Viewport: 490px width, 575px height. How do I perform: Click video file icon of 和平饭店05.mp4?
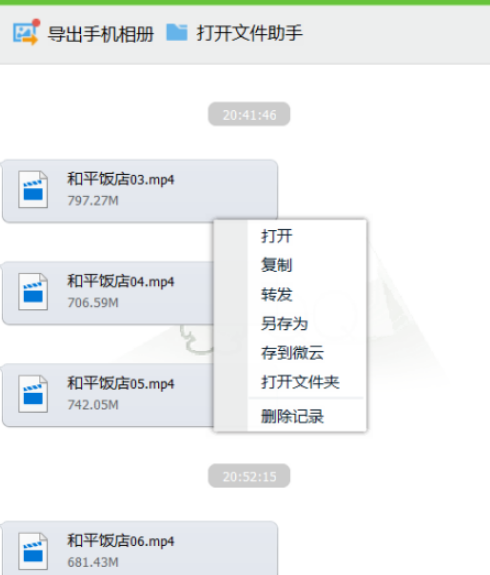(x=33, y=394)
